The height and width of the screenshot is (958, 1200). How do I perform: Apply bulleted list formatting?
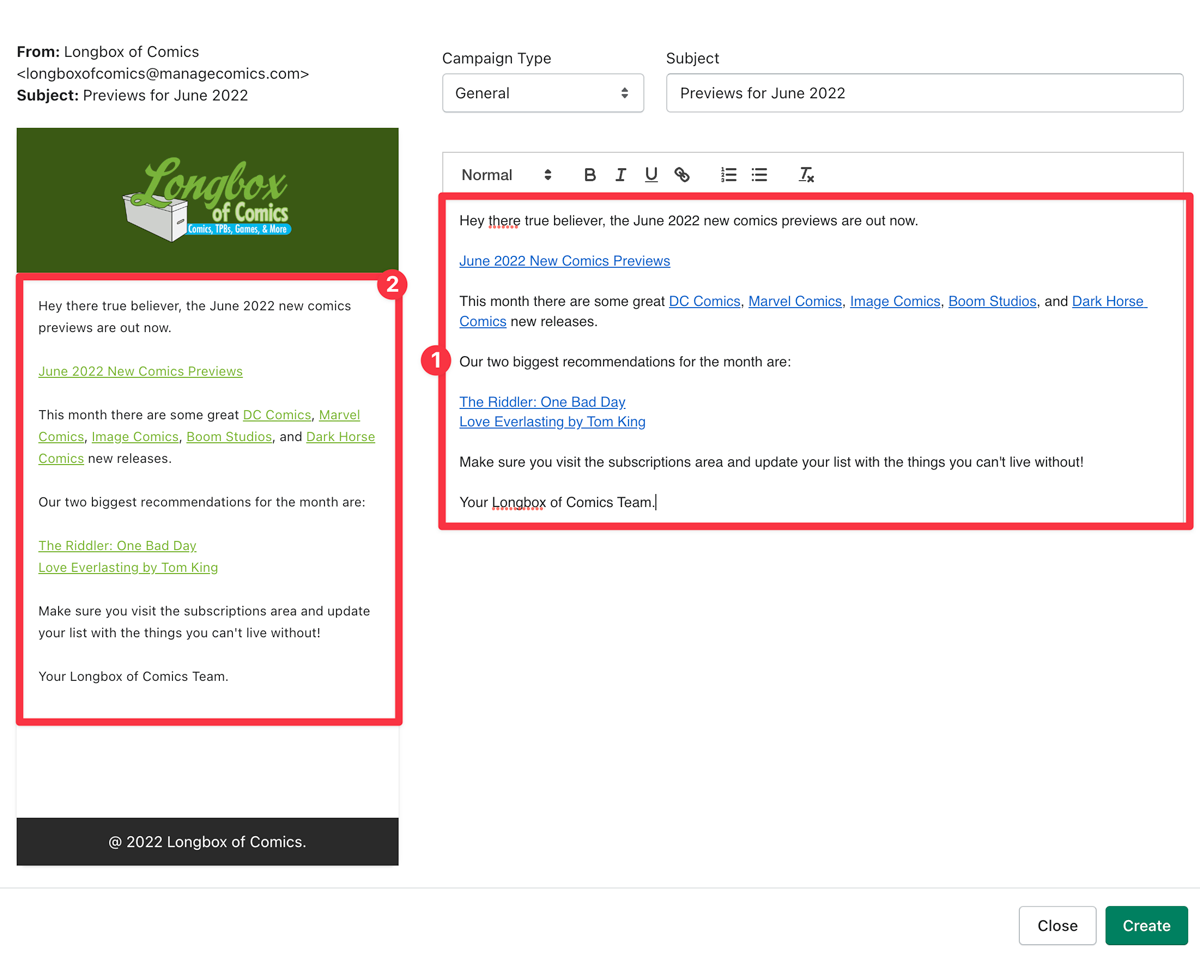click(760, 175)
